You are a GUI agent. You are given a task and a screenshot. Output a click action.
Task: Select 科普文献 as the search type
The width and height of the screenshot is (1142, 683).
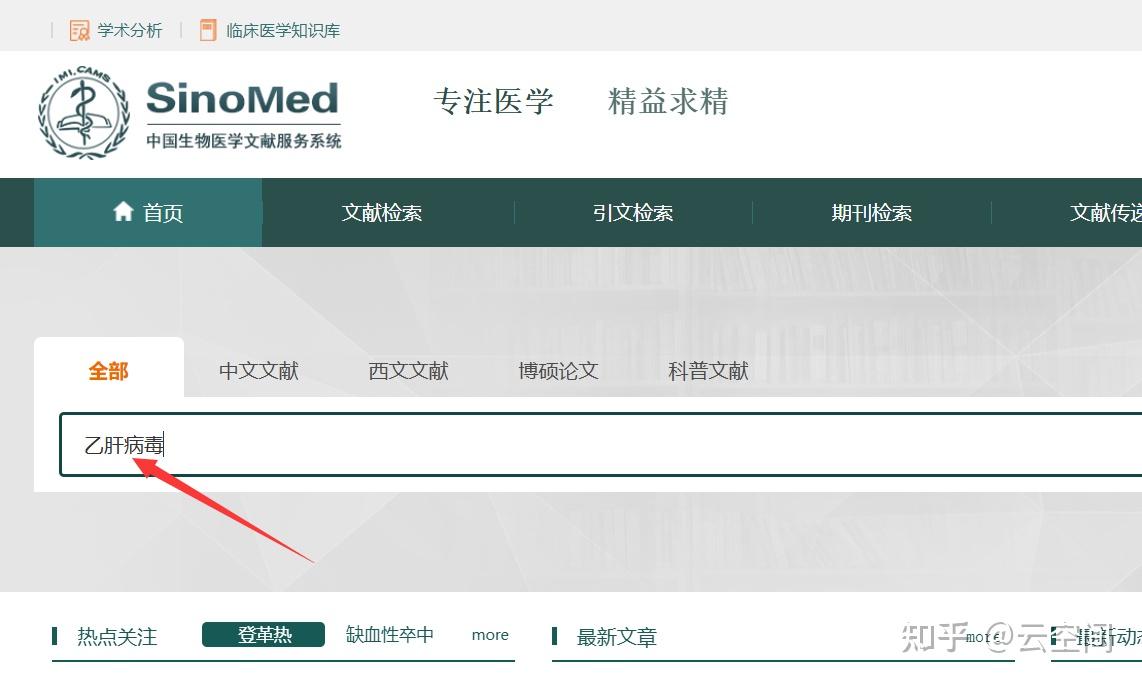click(x=707, y=371)
